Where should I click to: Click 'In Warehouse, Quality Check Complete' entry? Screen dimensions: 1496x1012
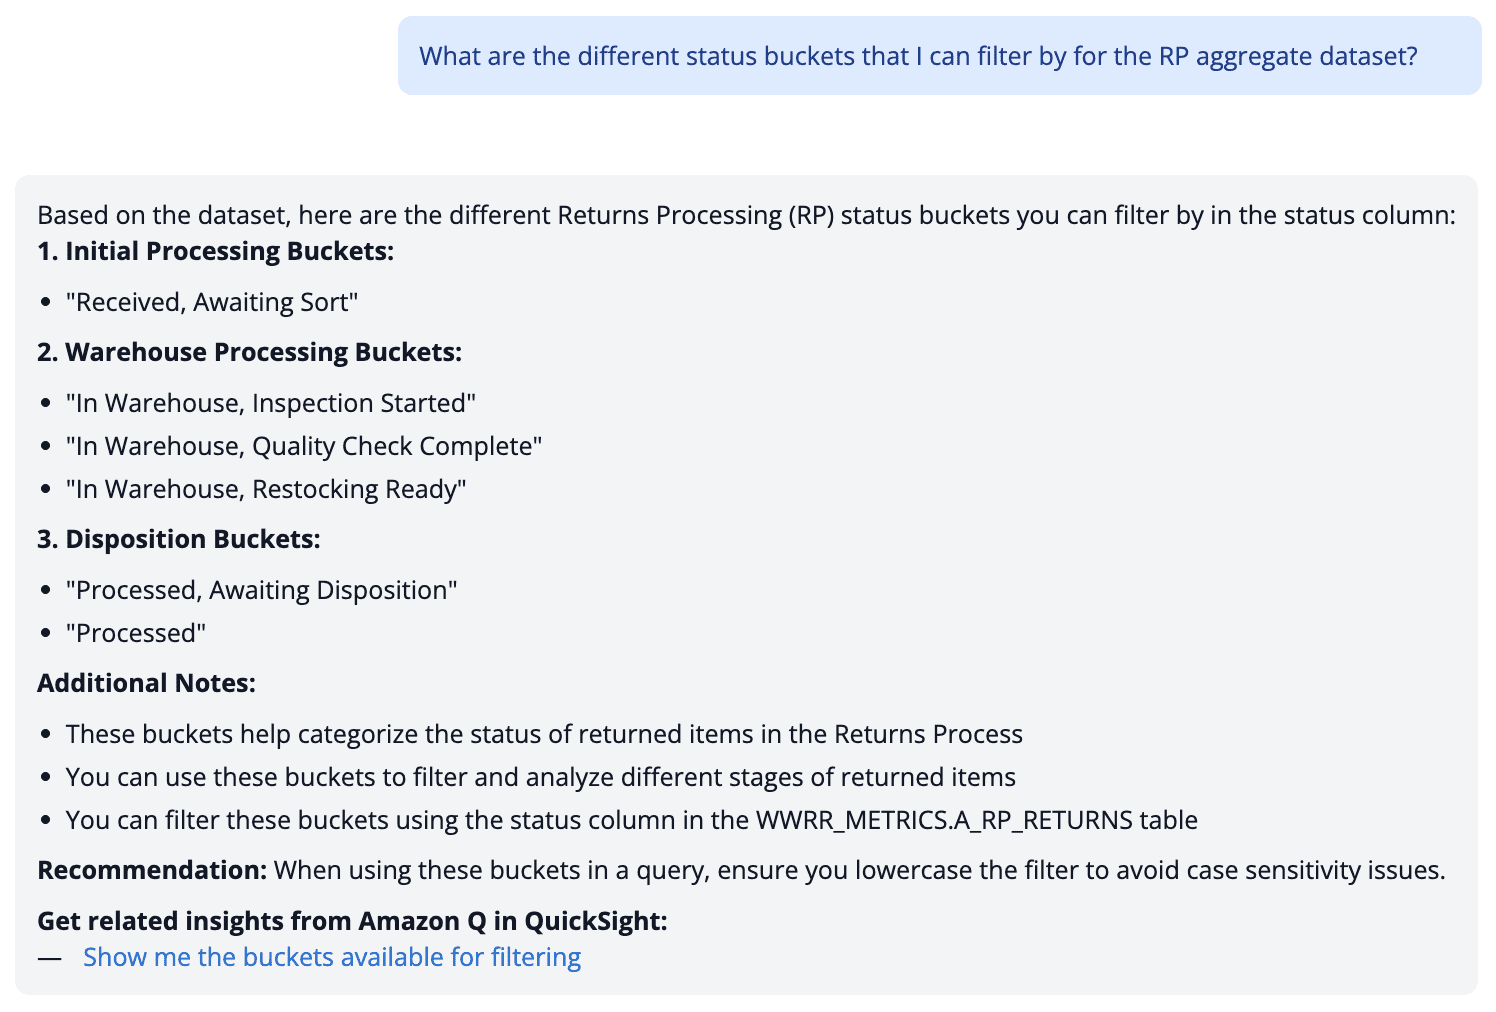(303, 445)
